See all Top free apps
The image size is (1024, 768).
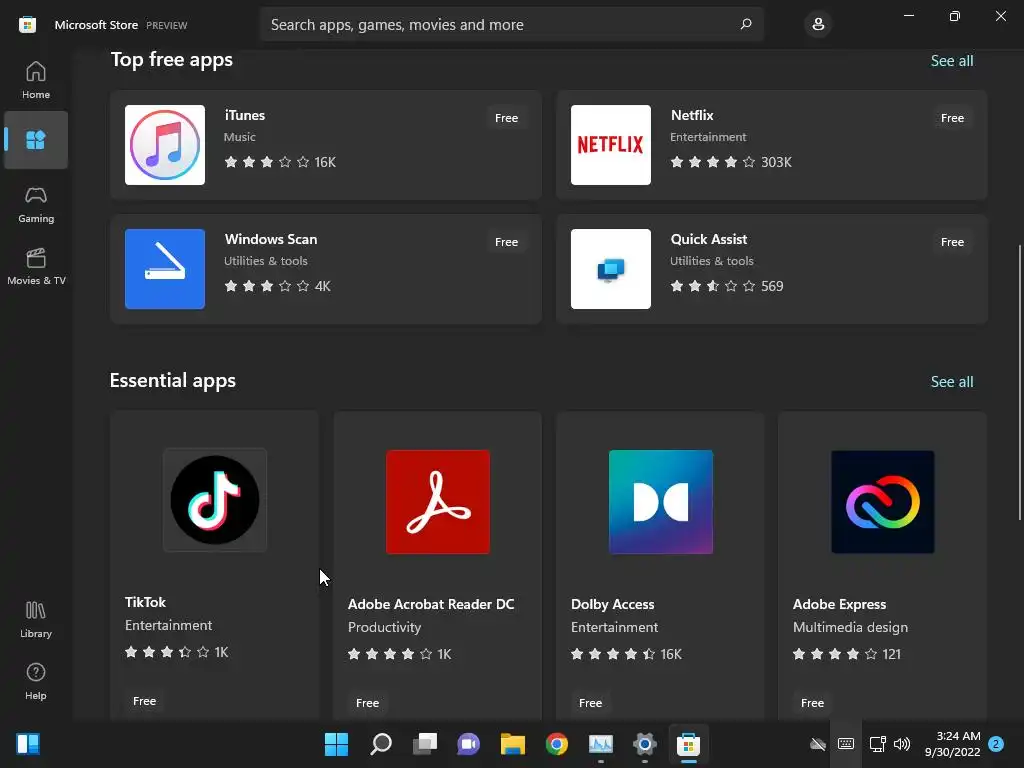[952, 61]
